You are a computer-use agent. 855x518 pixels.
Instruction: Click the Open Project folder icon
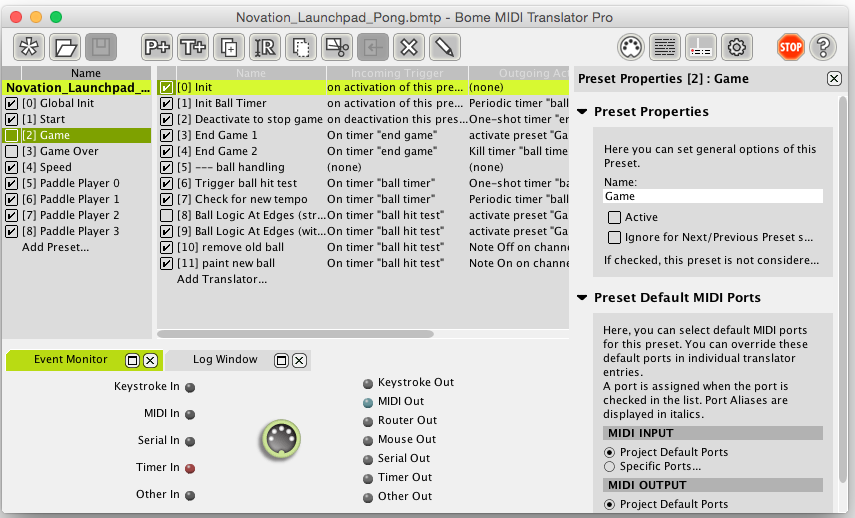pos(65,47)
